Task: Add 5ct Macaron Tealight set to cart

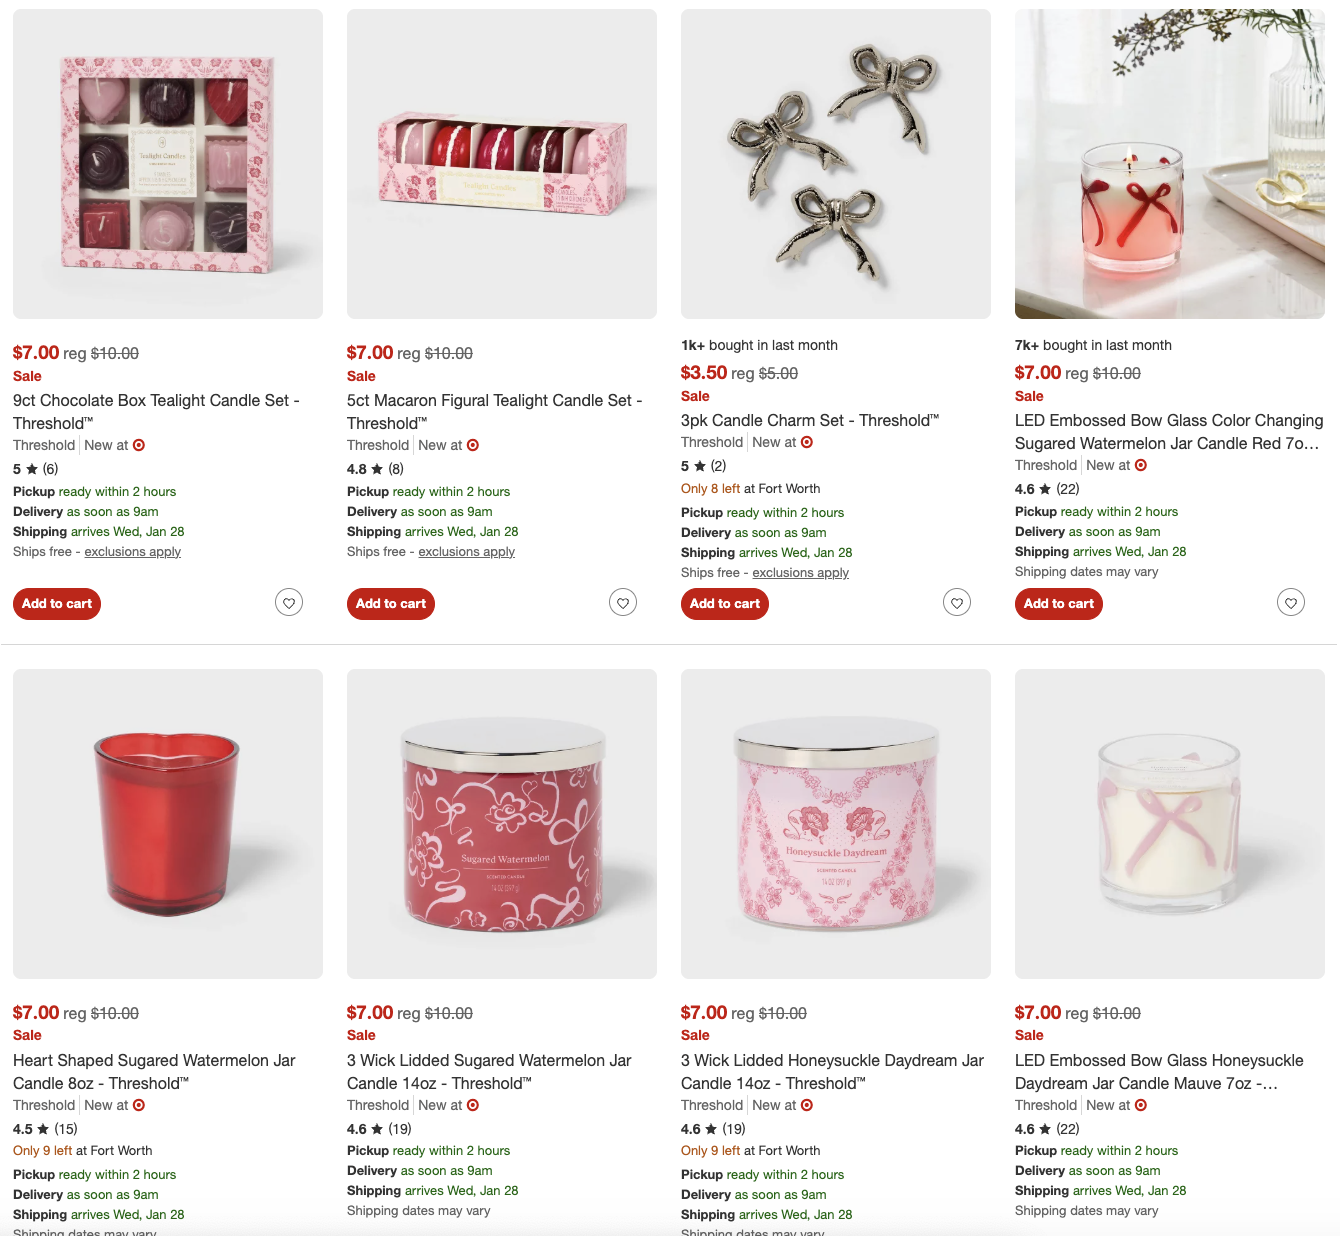Action: 391,604
